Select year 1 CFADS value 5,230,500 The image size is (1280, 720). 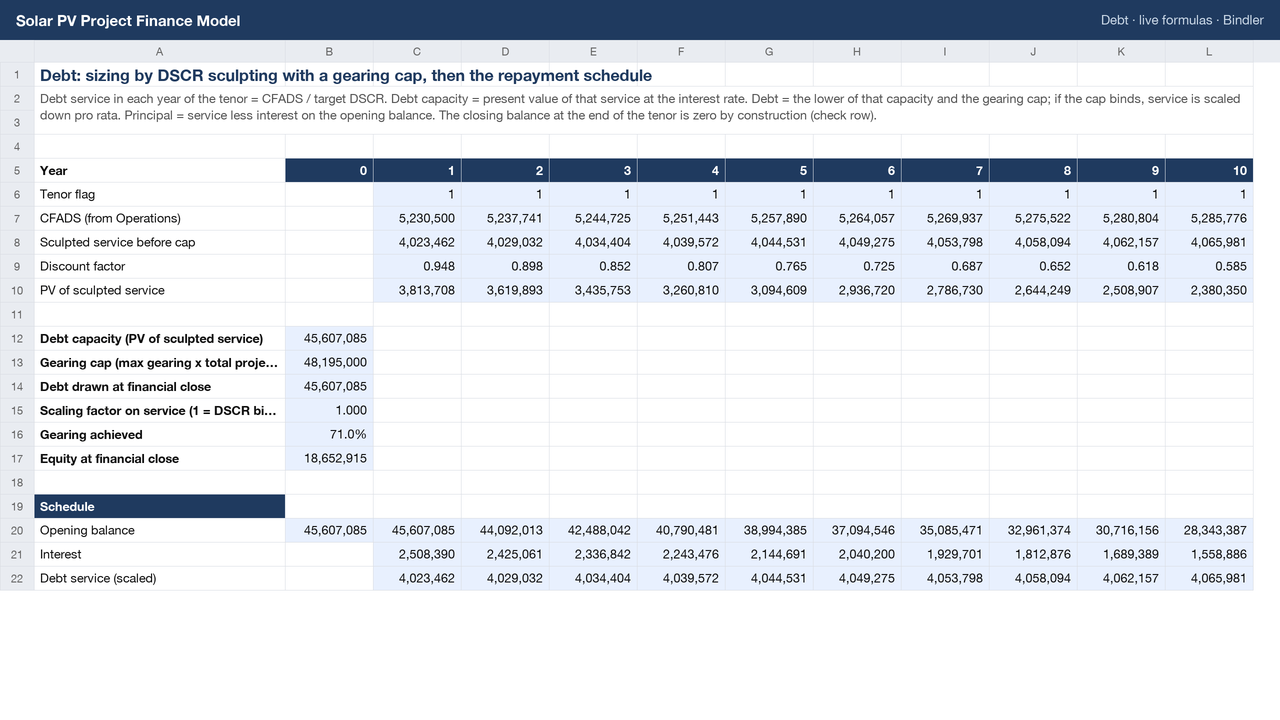[x=417, y=218]
